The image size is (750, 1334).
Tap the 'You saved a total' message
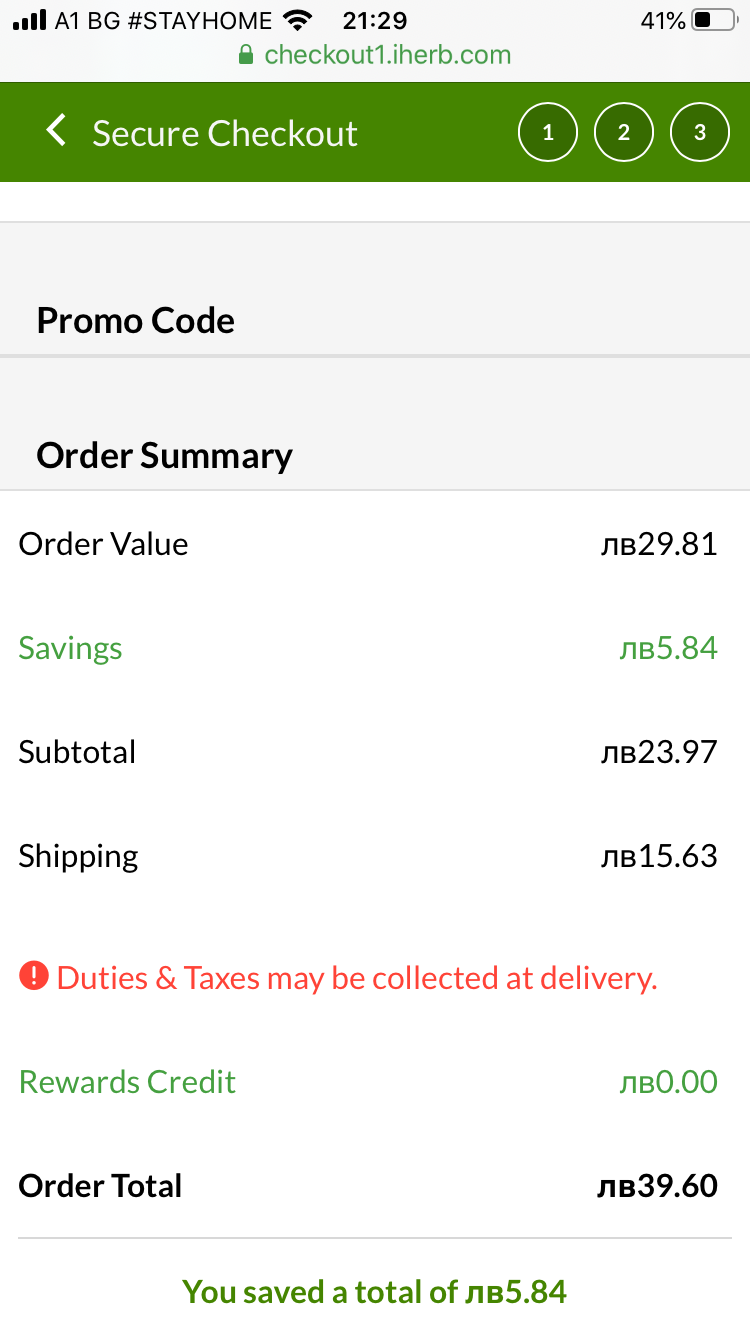[x=374, y=1291]
